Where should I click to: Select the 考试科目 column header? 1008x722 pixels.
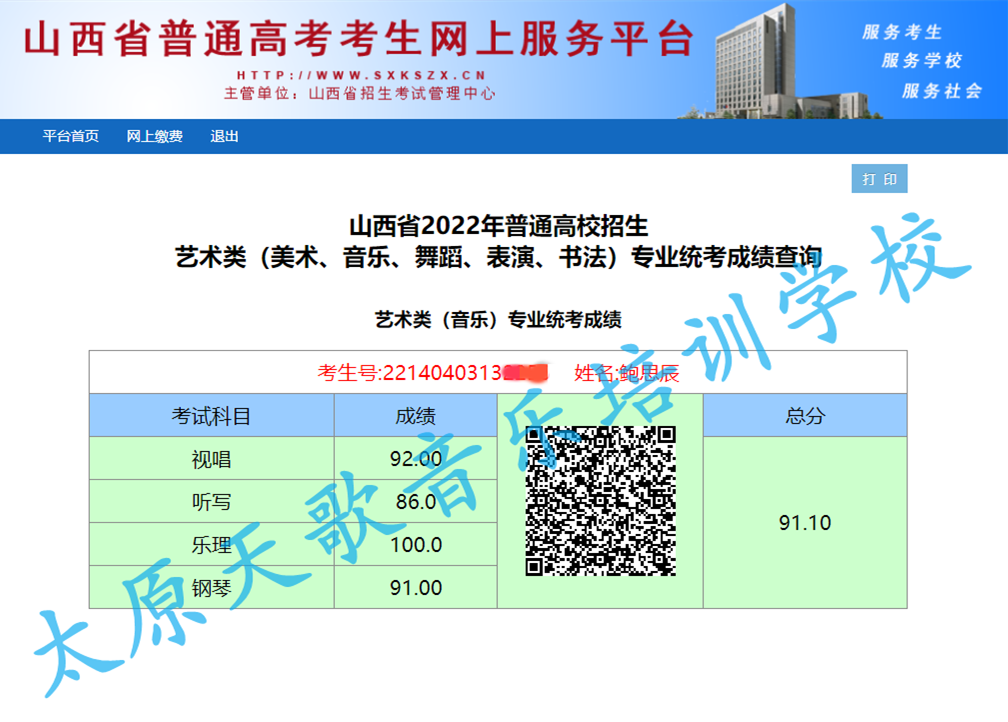(x=212, y=416)
